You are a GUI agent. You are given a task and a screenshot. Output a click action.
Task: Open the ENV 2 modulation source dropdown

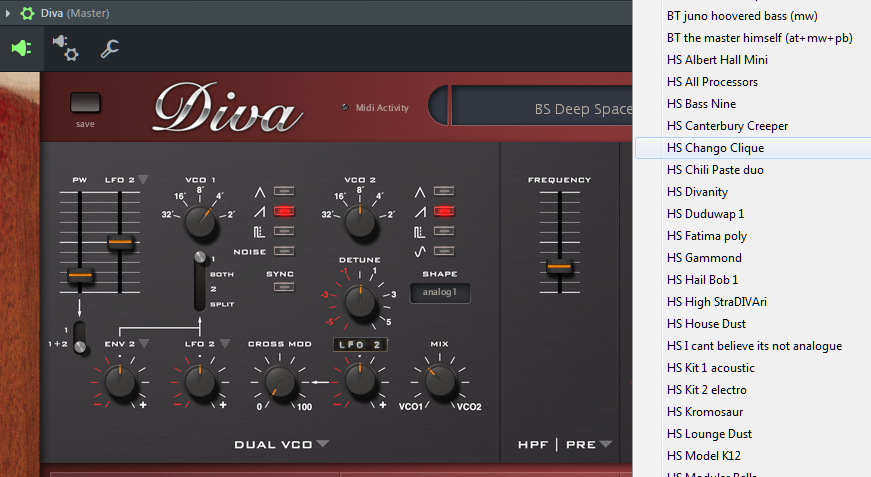(x=144, y=344)
